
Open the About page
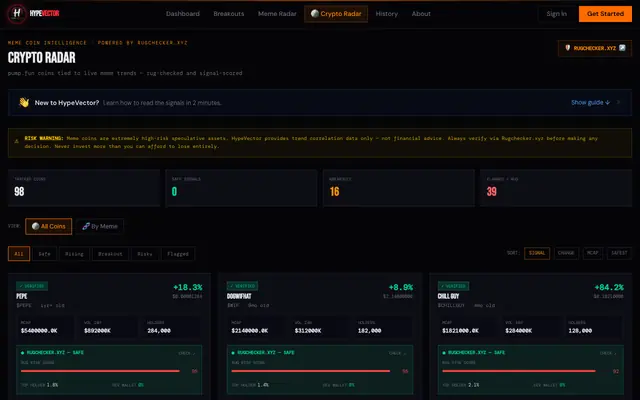pyautogui.click(x=421, y=14)
